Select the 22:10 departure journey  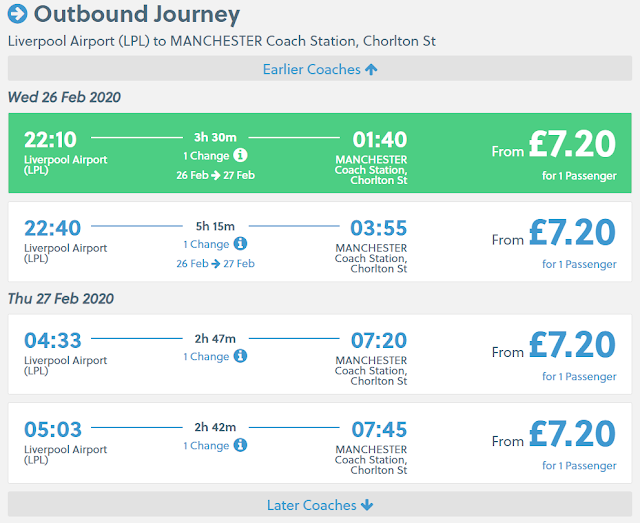coord(320,152)
